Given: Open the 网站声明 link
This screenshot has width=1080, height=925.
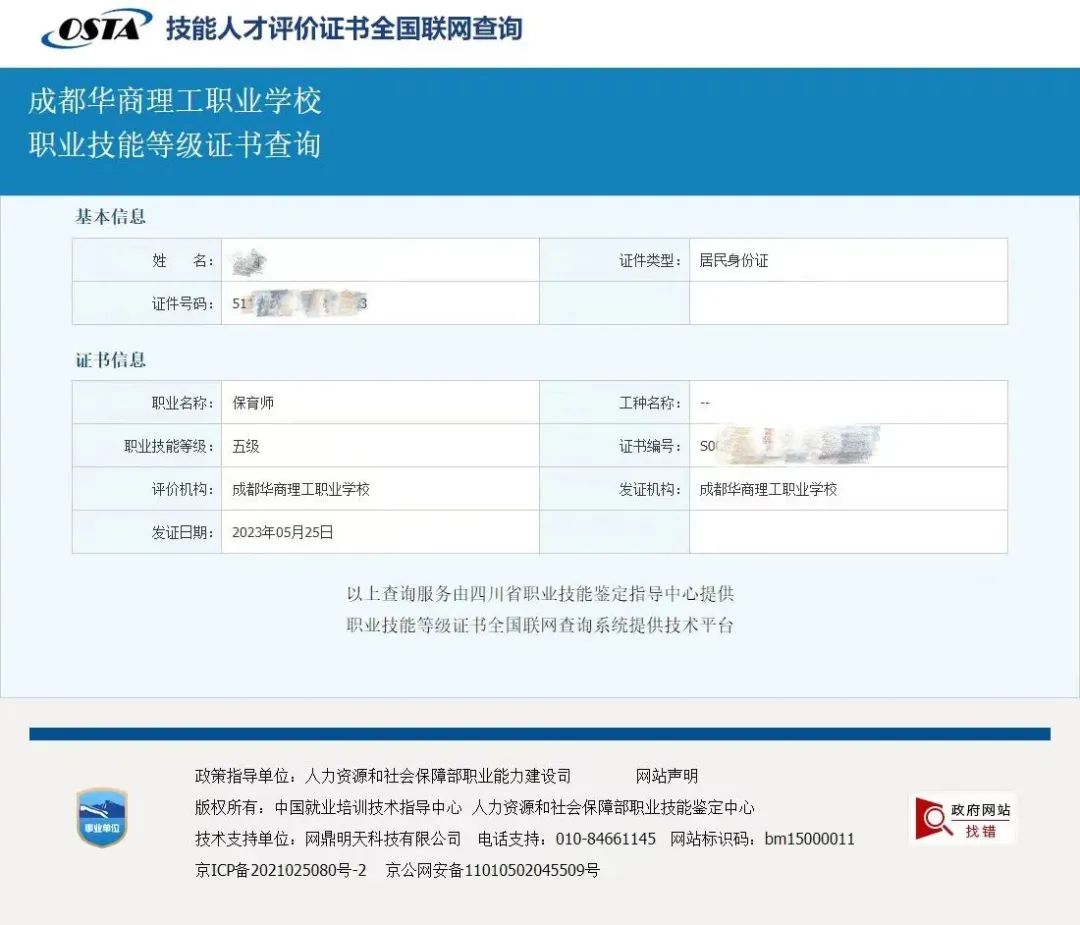Looking at the screenshot, I should click(667, 776).
